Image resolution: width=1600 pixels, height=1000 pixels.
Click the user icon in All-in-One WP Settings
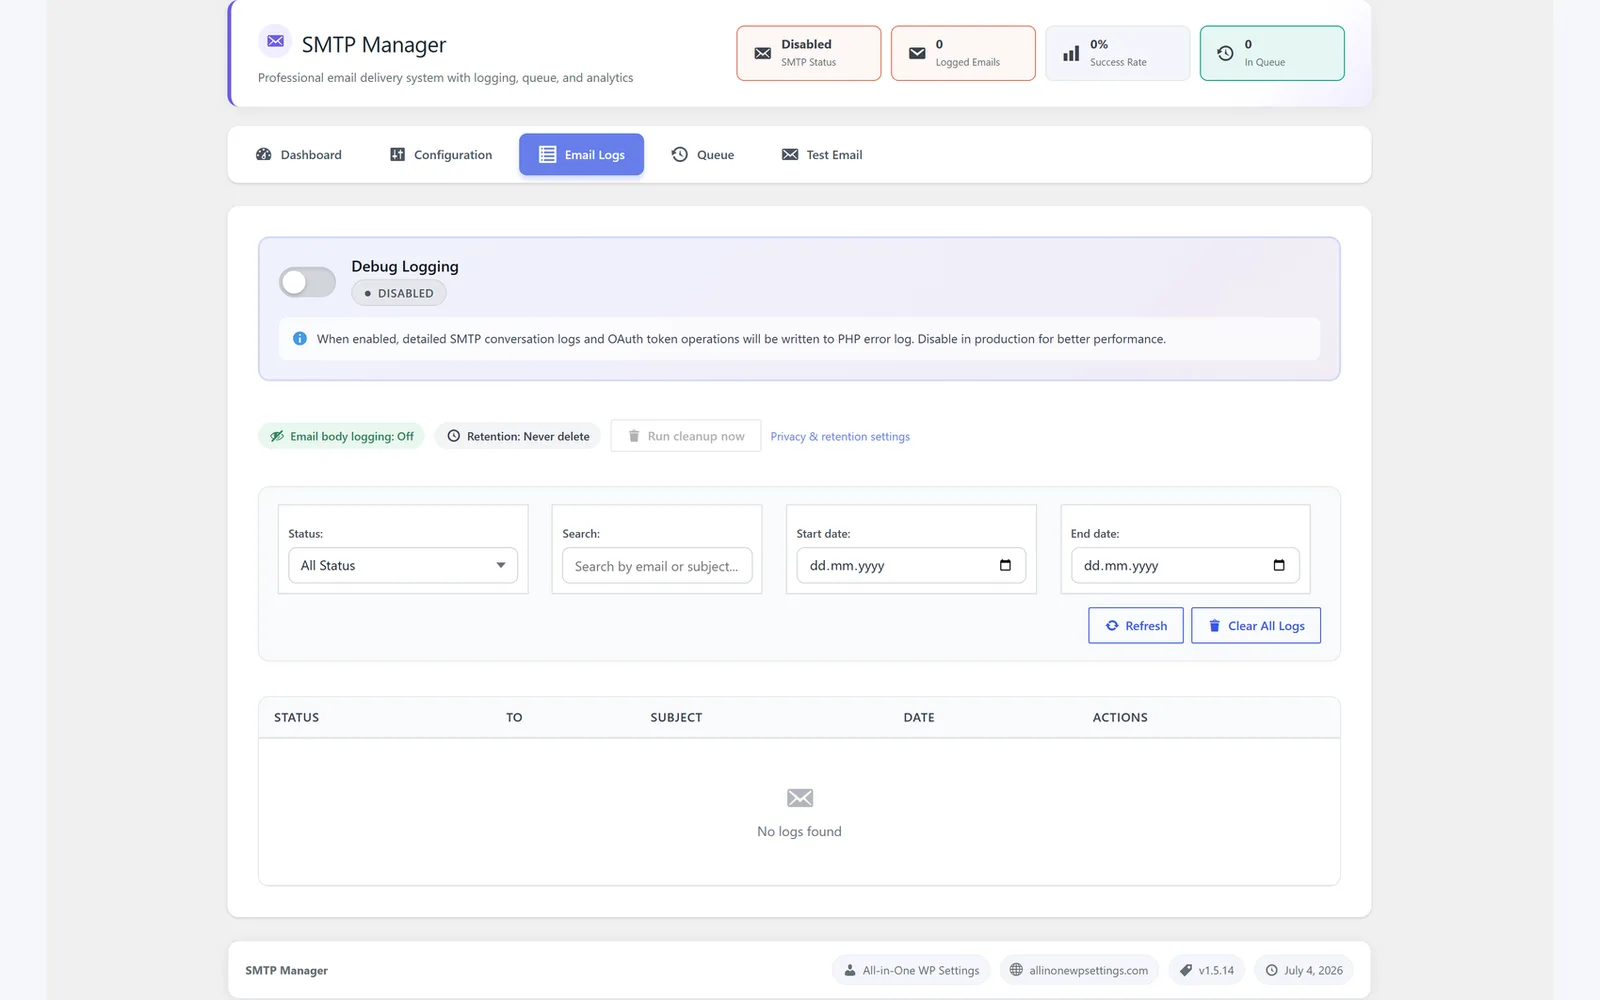click(x=850, y=970)
